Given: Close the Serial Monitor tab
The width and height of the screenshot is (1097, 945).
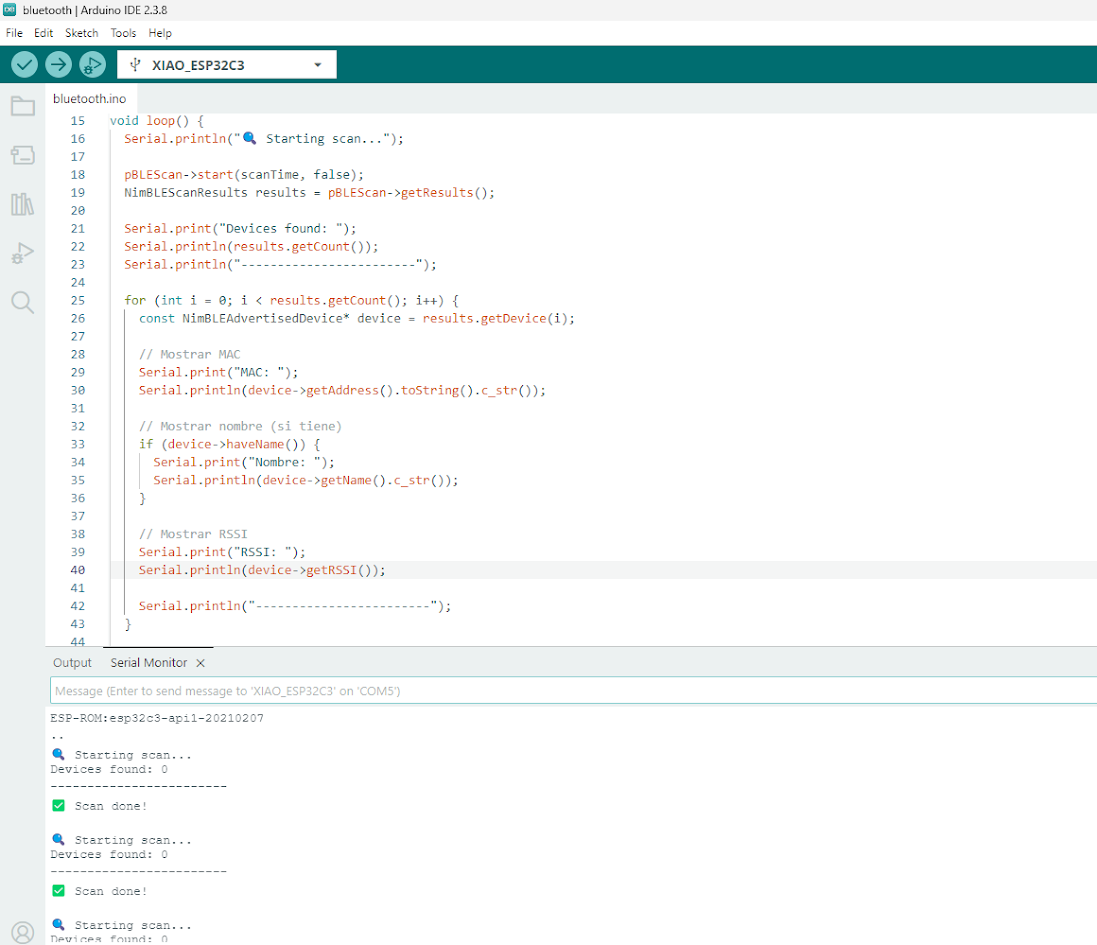Looking at the screenshot, I should click(201, 663).
